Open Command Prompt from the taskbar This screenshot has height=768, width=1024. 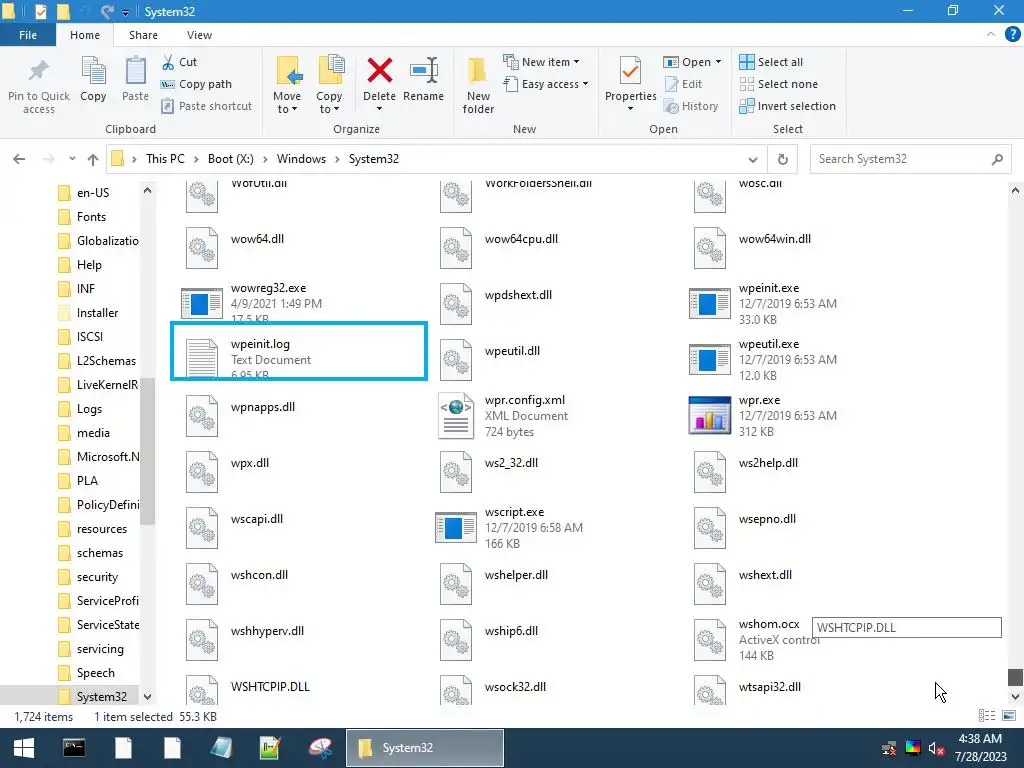[74, 748]
